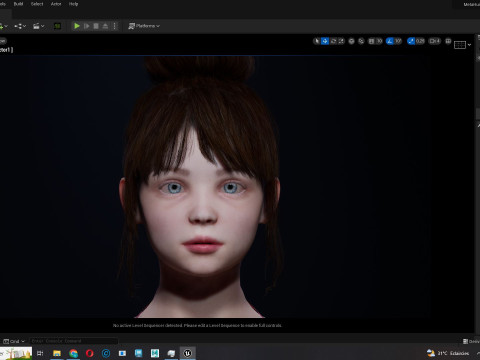
Task: Open the Blueprints dropdown in toolbar
Action: tap(20, 26)
